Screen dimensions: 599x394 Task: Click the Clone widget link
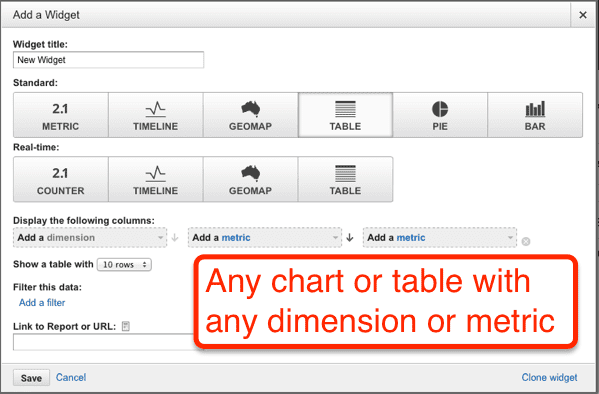click(549, 378)
